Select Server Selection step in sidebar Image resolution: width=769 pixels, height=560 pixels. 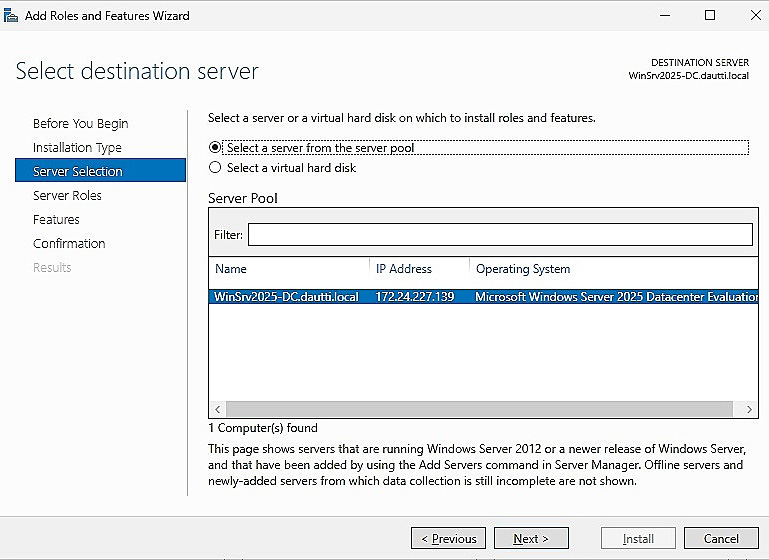101,170
